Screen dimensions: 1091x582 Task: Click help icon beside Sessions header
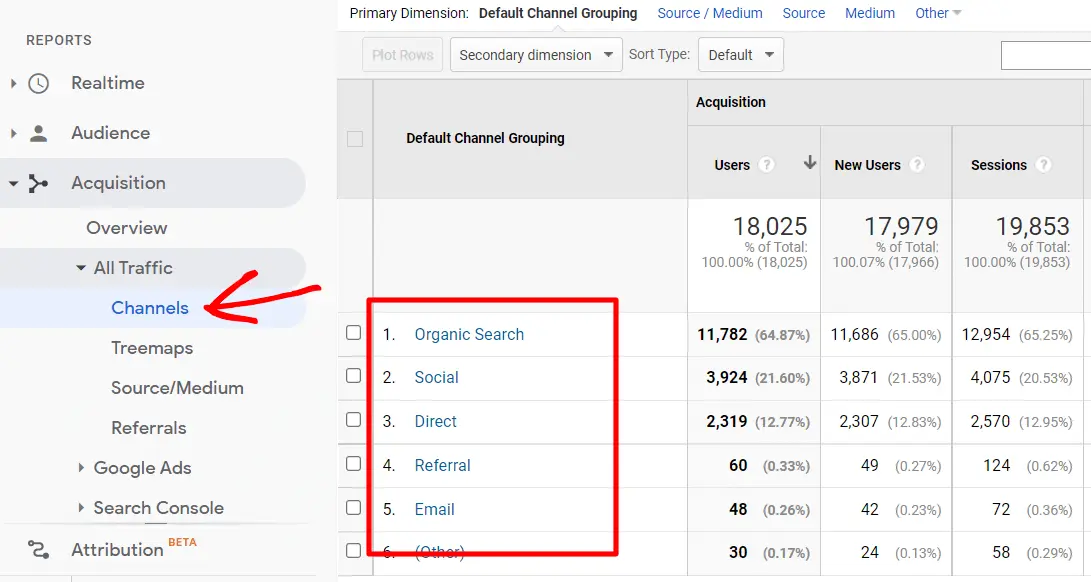pyautogui.click(x=1043, y=165)
